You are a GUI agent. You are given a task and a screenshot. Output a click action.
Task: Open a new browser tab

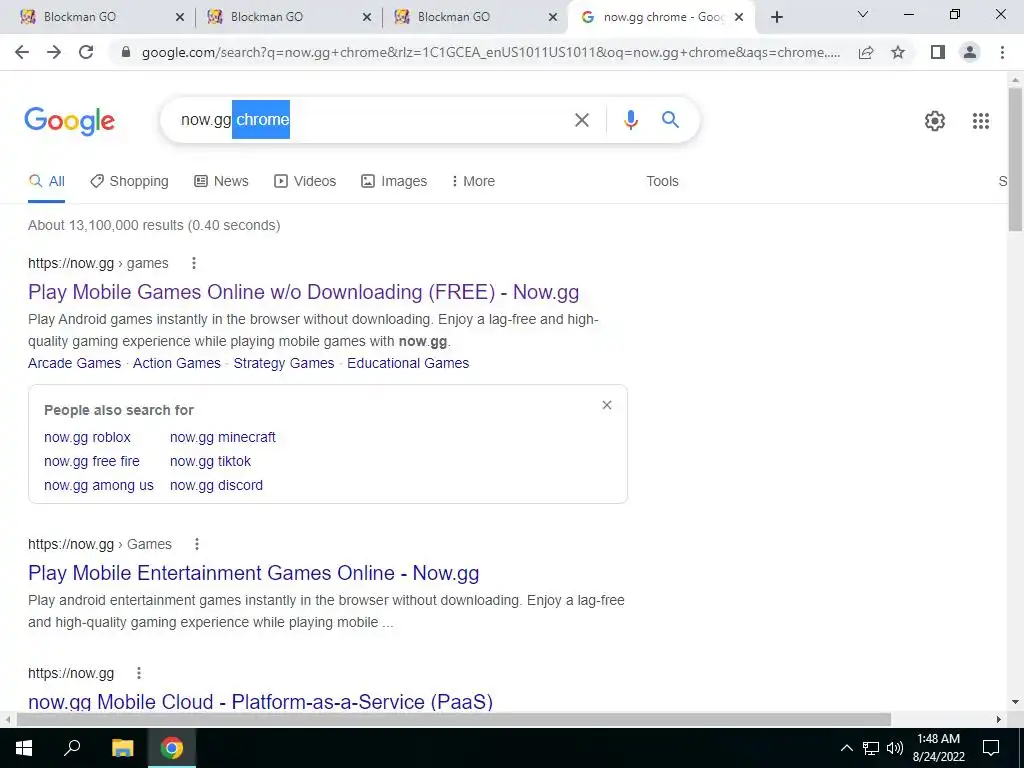tap(776, 17)
